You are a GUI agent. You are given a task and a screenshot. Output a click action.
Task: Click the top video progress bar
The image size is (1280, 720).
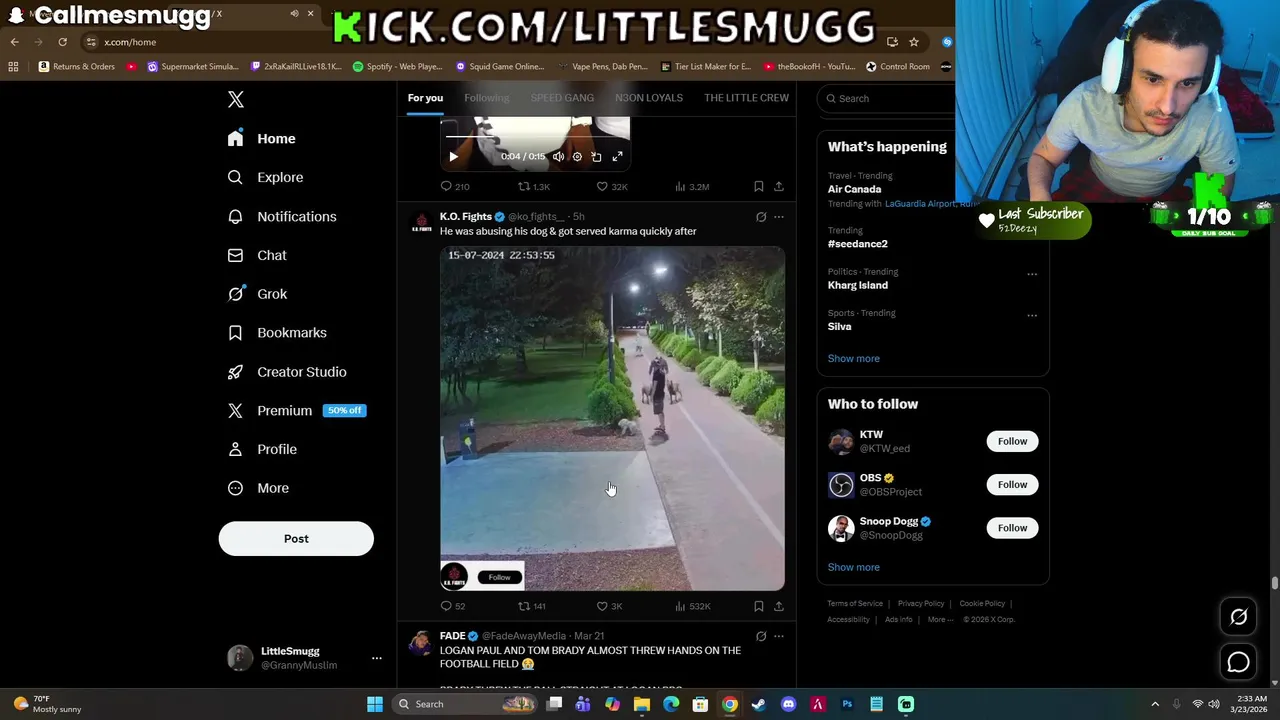click(535, 137)
